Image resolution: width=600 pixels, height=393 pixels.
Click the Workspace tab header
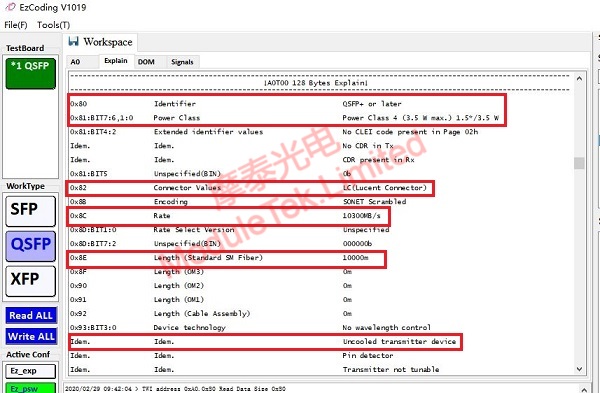point(101,42)
